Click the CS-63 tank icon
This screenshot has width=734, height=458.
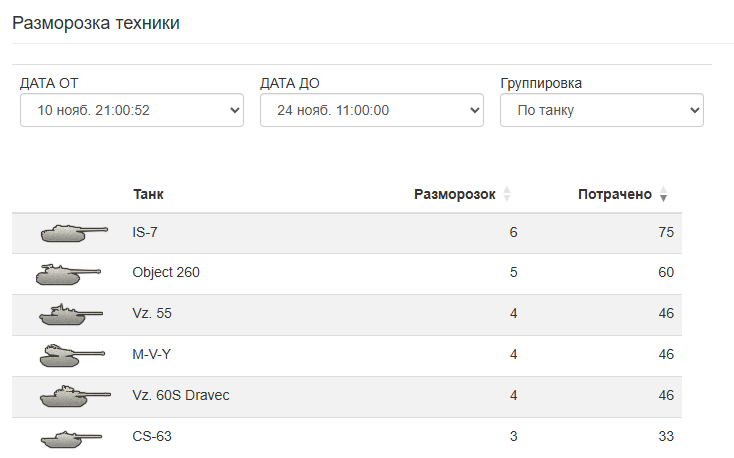coord(72,438)
